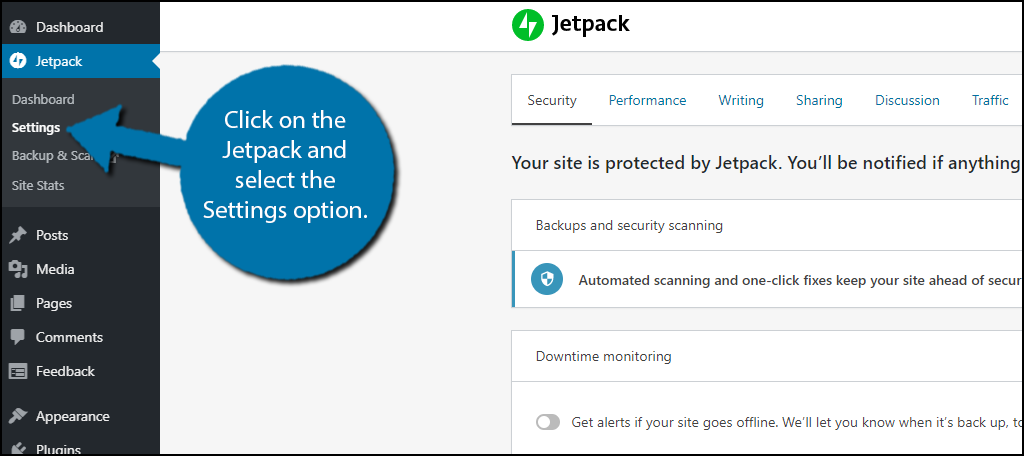The width and height of the screenshot is (1024, 456).
Task: Open the Plugins menu item
Action: click(x=58, y=448)
